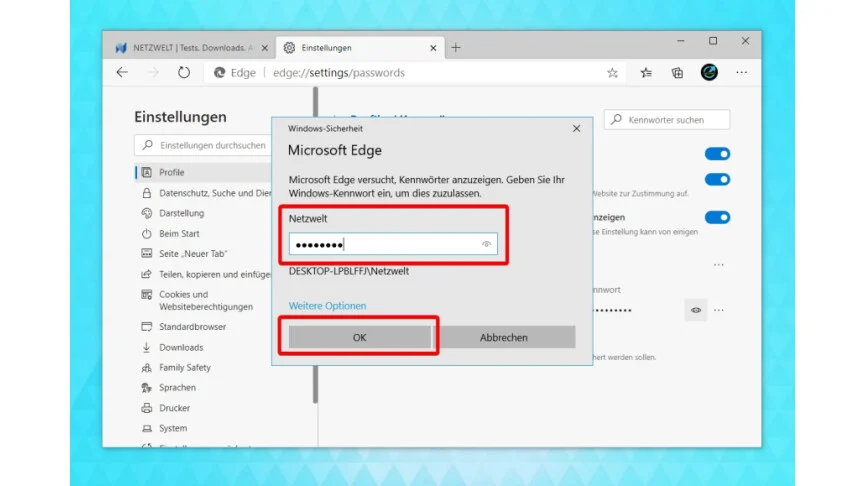Open more actions for saved password row
Screen dimensions: 864x486
[719, 310]
